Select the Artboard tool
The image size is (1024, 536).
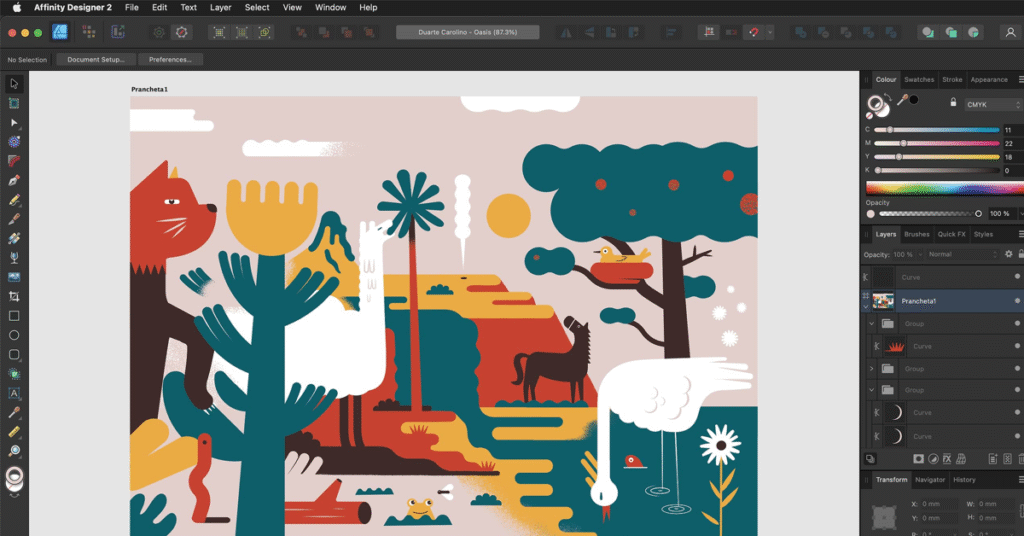[x=14, y=103]
